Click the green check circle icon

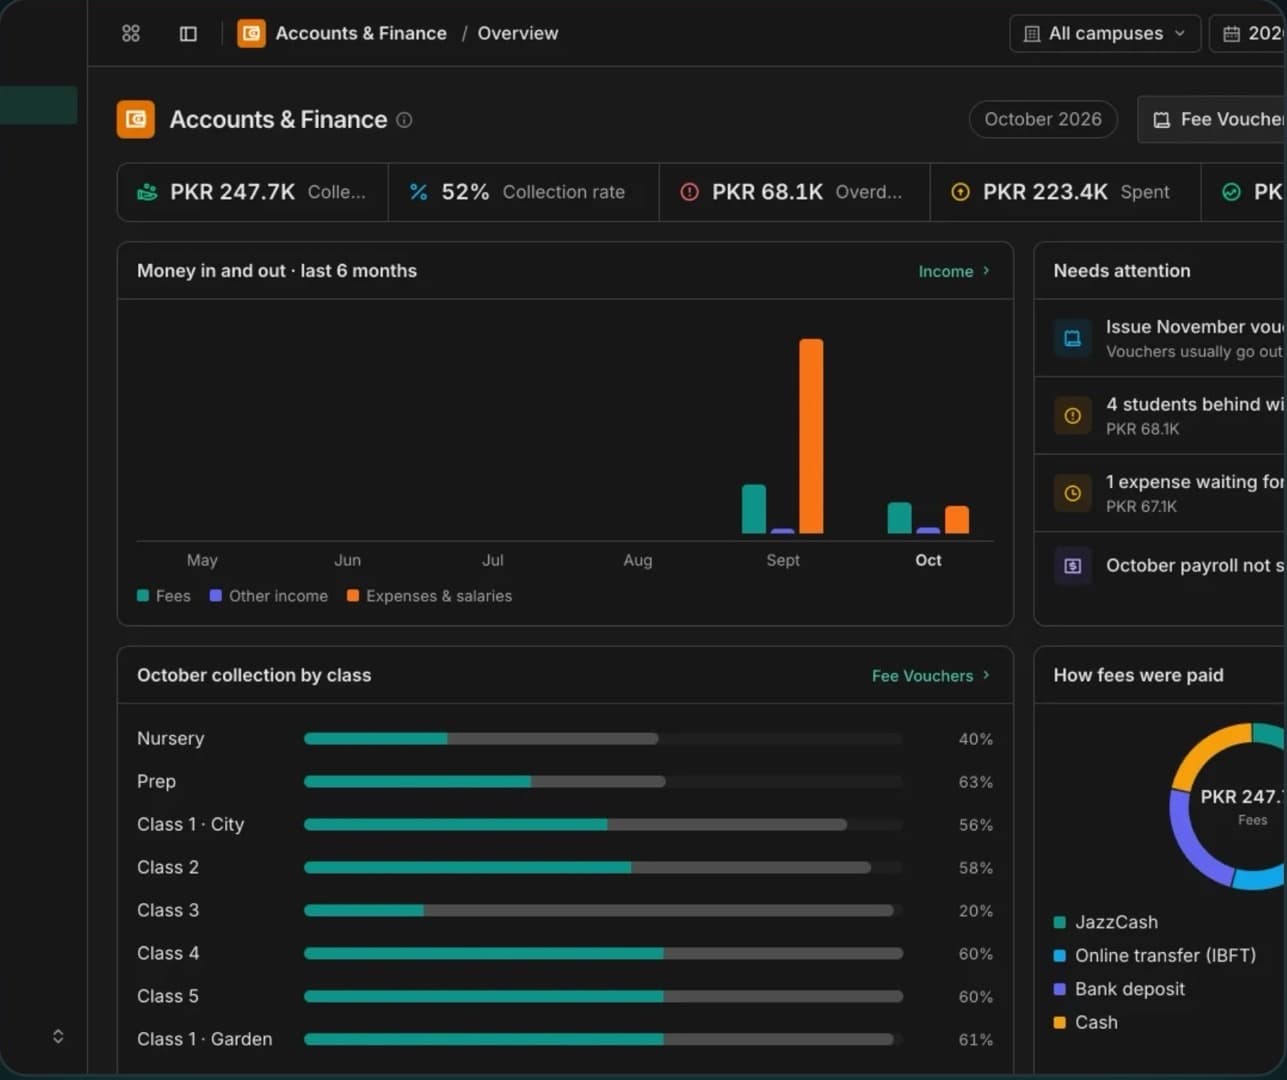[1231, 192]
